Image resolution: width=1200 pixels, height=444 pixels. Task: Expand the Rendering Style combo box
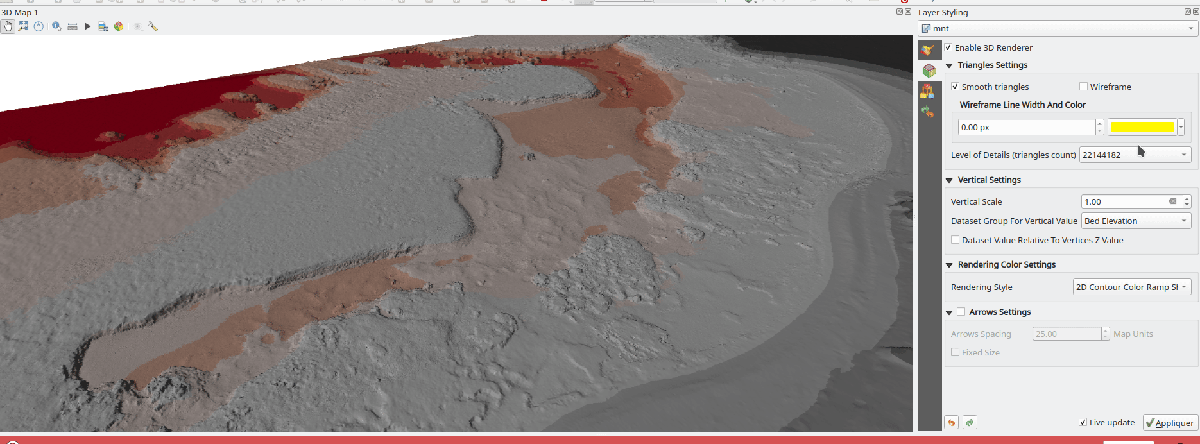[1131, 286]
